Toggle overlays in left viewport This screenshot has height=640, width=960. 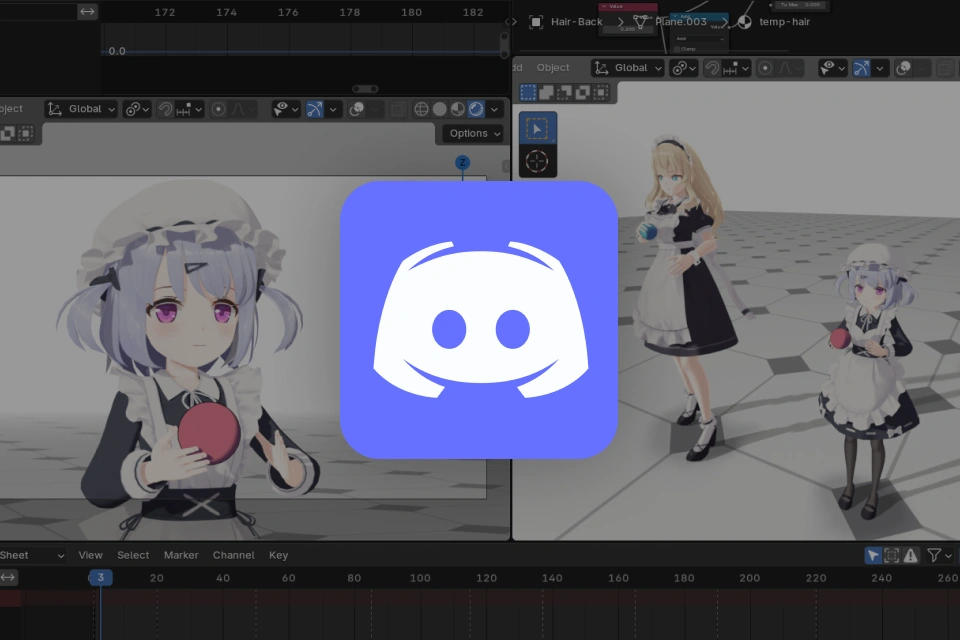click(x=357, y=109)
